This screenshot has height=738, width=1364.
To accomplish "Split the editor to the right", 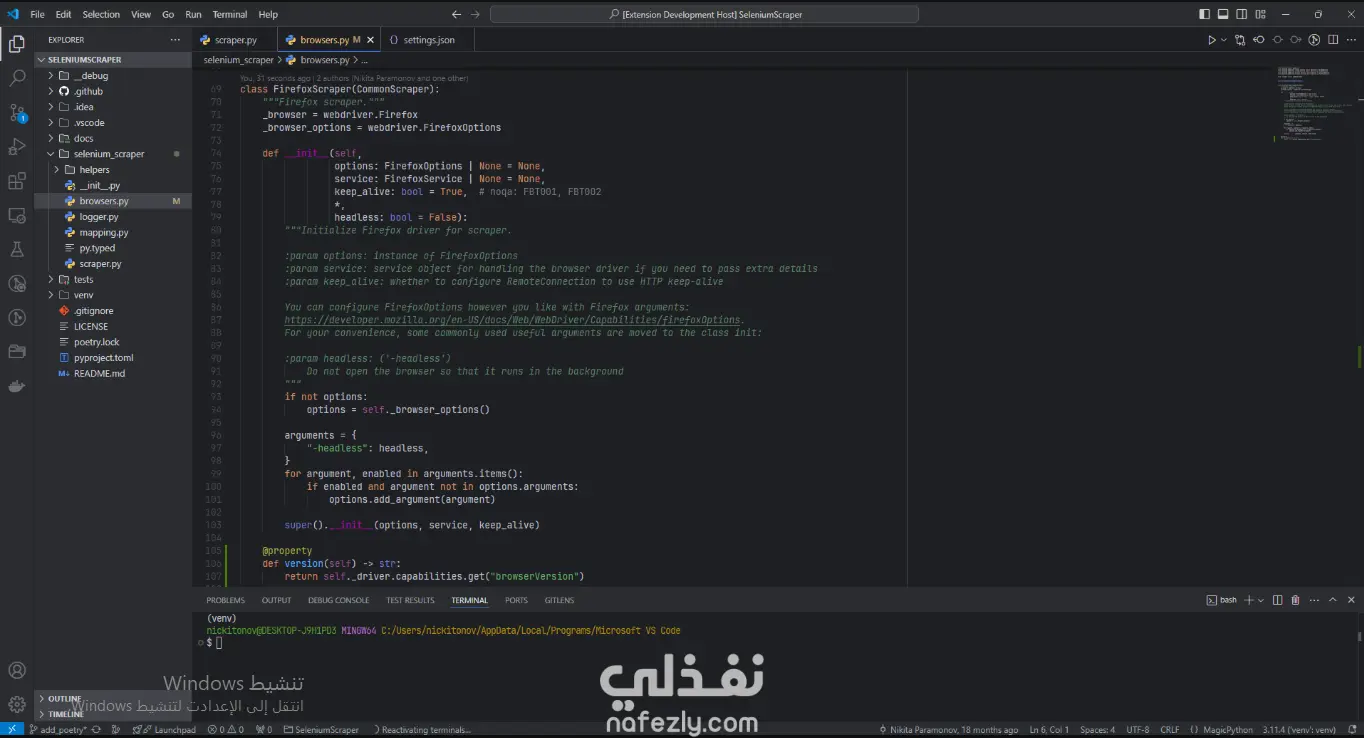I will [1332, 40].
